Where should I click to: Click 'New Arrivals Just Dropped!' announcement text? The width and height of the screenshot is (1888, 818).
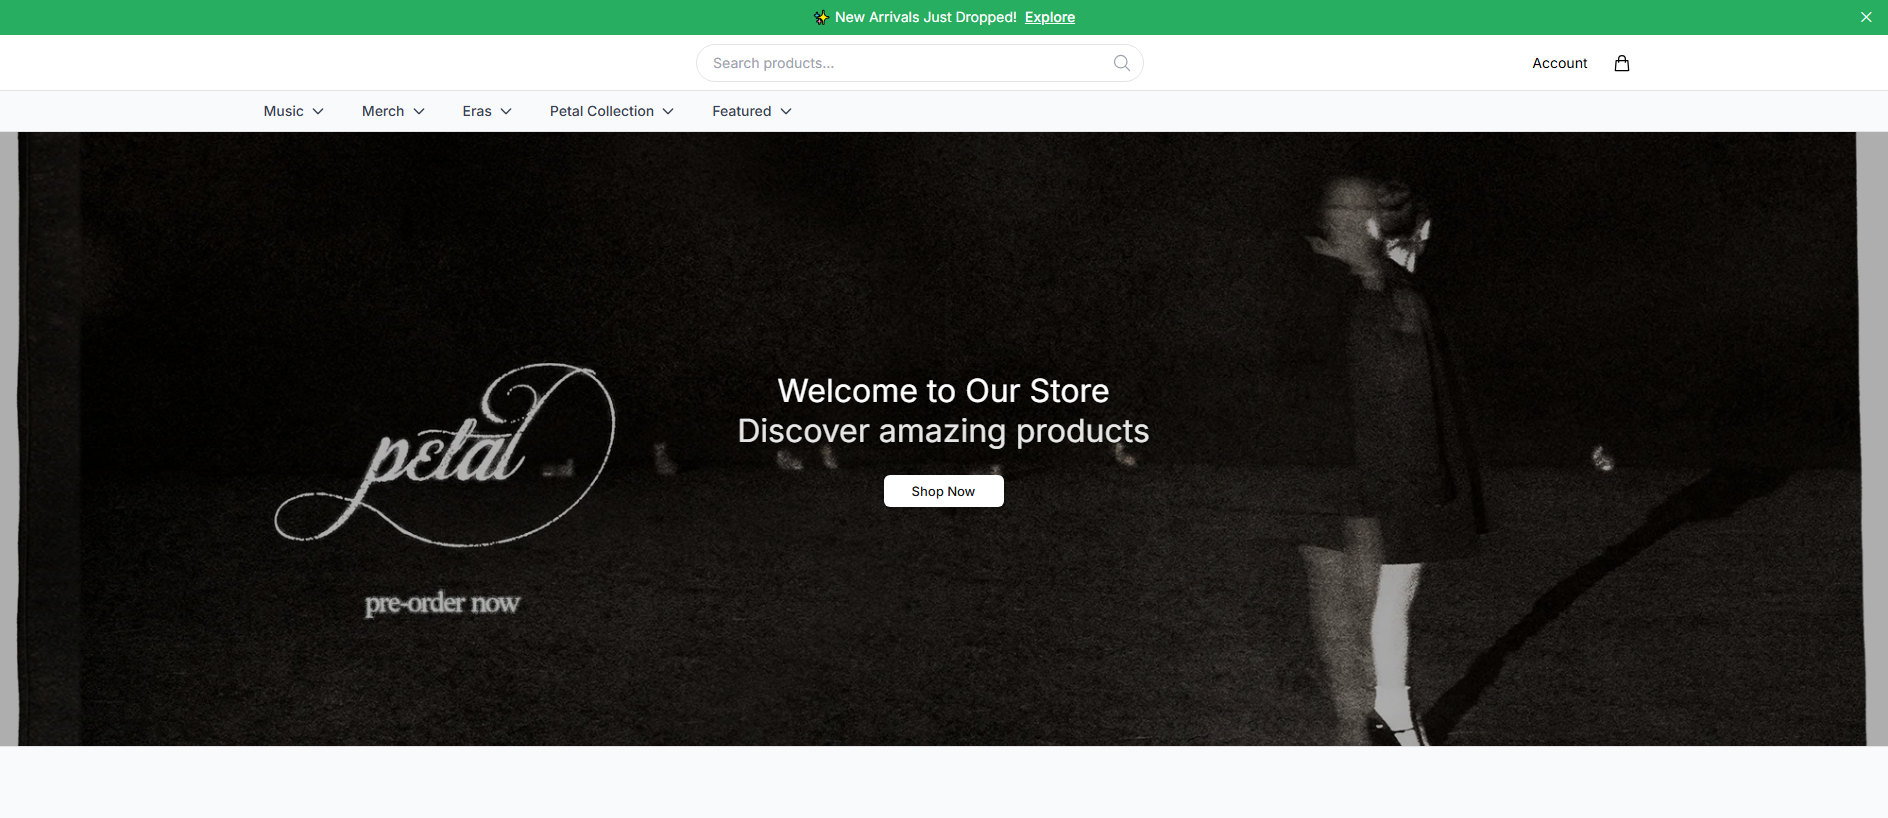(925, 17)
